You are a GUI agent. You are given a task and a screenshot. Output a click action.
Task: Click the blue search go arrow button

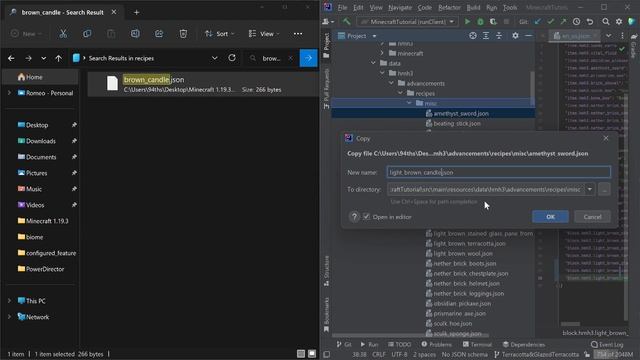click(309, 58)
